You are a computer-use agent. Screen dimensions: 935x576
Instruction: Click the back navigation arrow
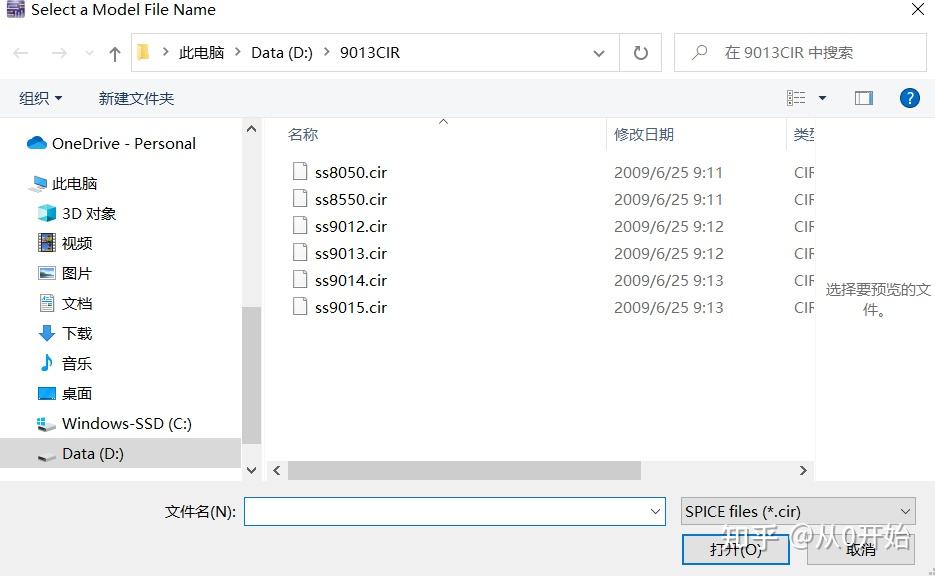pyautogui.click(x=20, y=54)
